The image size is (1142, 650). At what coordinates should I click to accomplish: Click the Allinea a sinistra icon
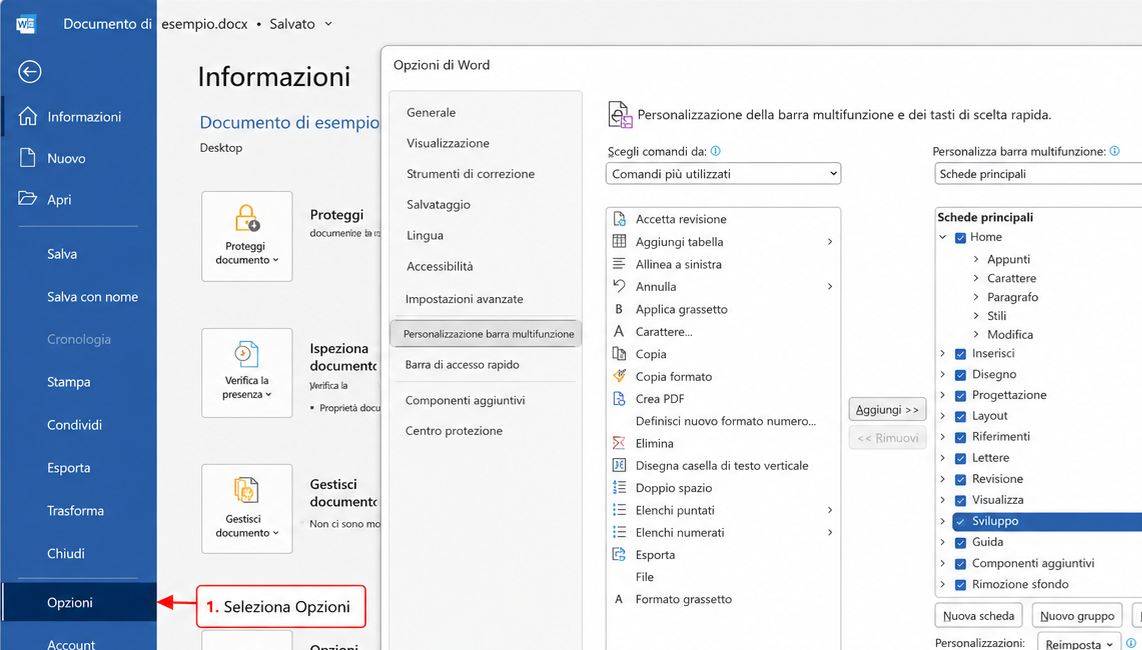[x=619, y=264]
